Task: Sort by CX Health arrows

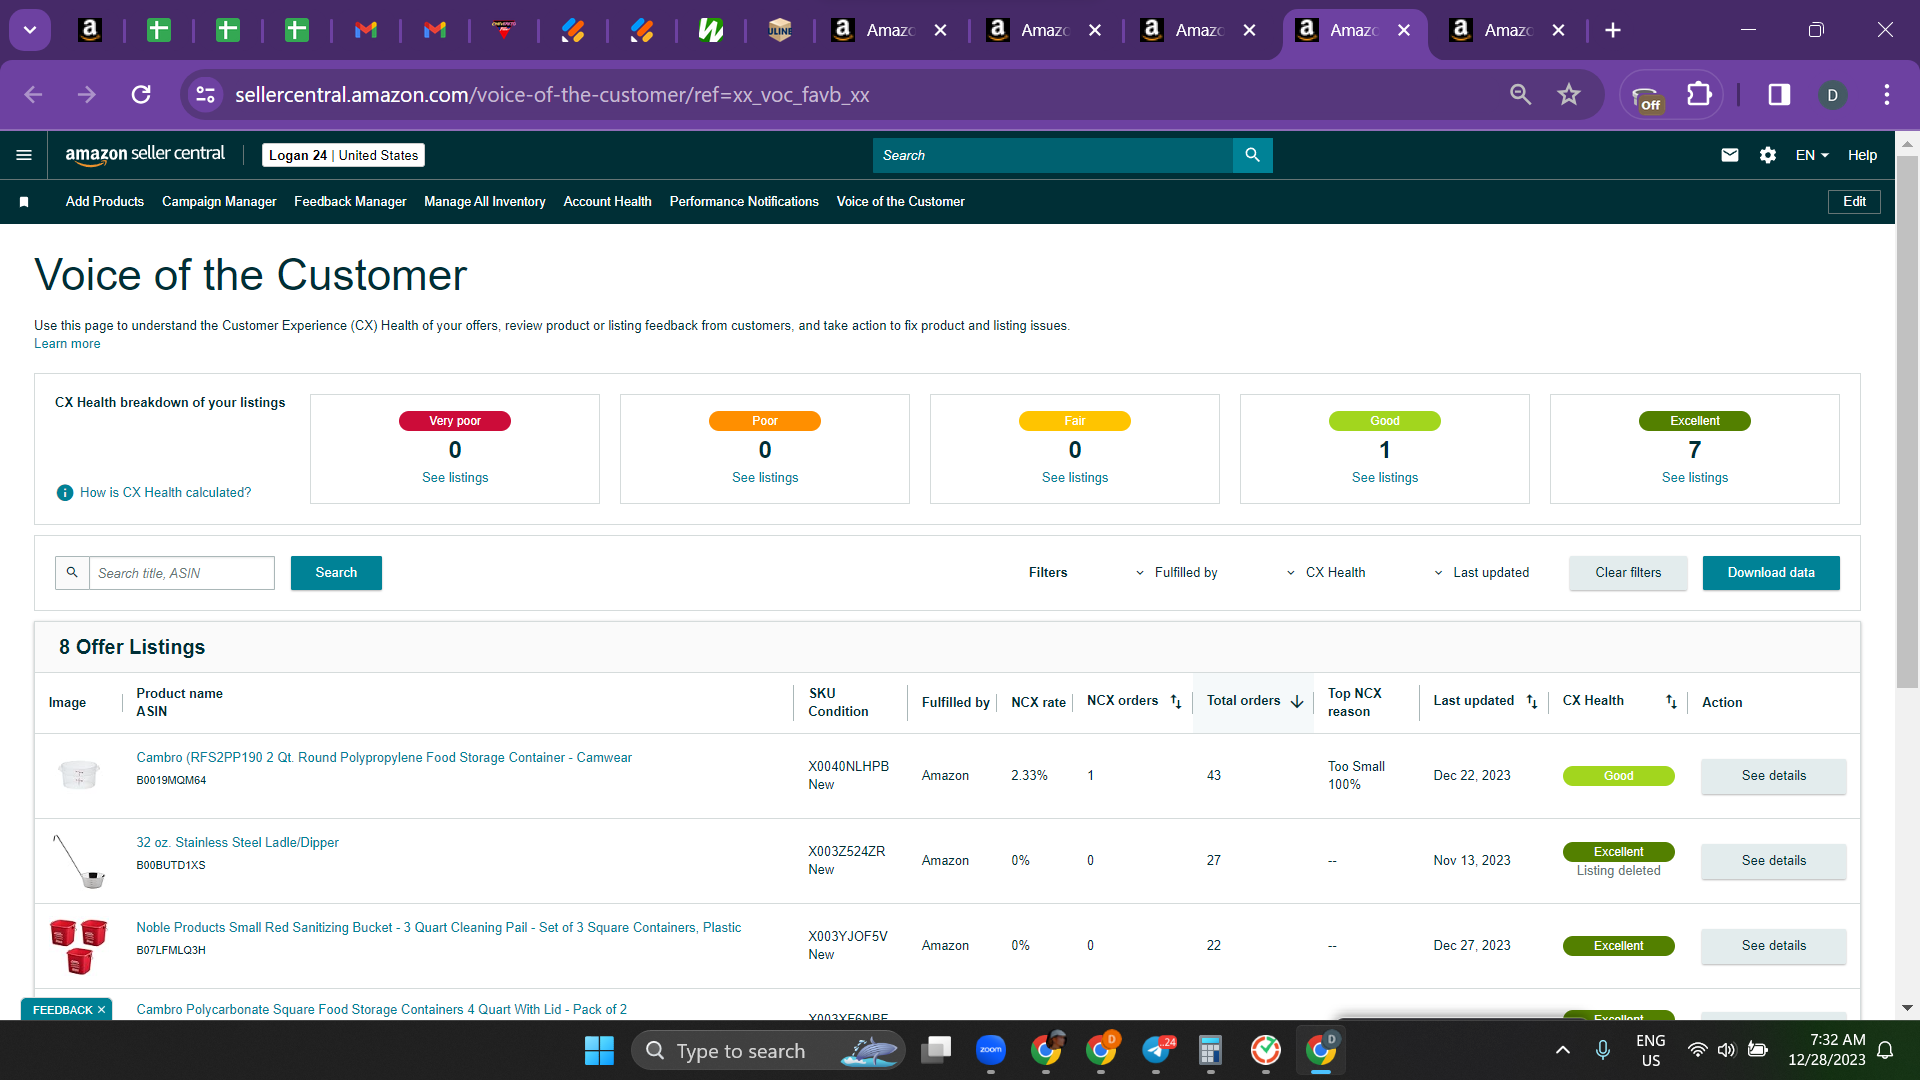Action: point(1671,702)
